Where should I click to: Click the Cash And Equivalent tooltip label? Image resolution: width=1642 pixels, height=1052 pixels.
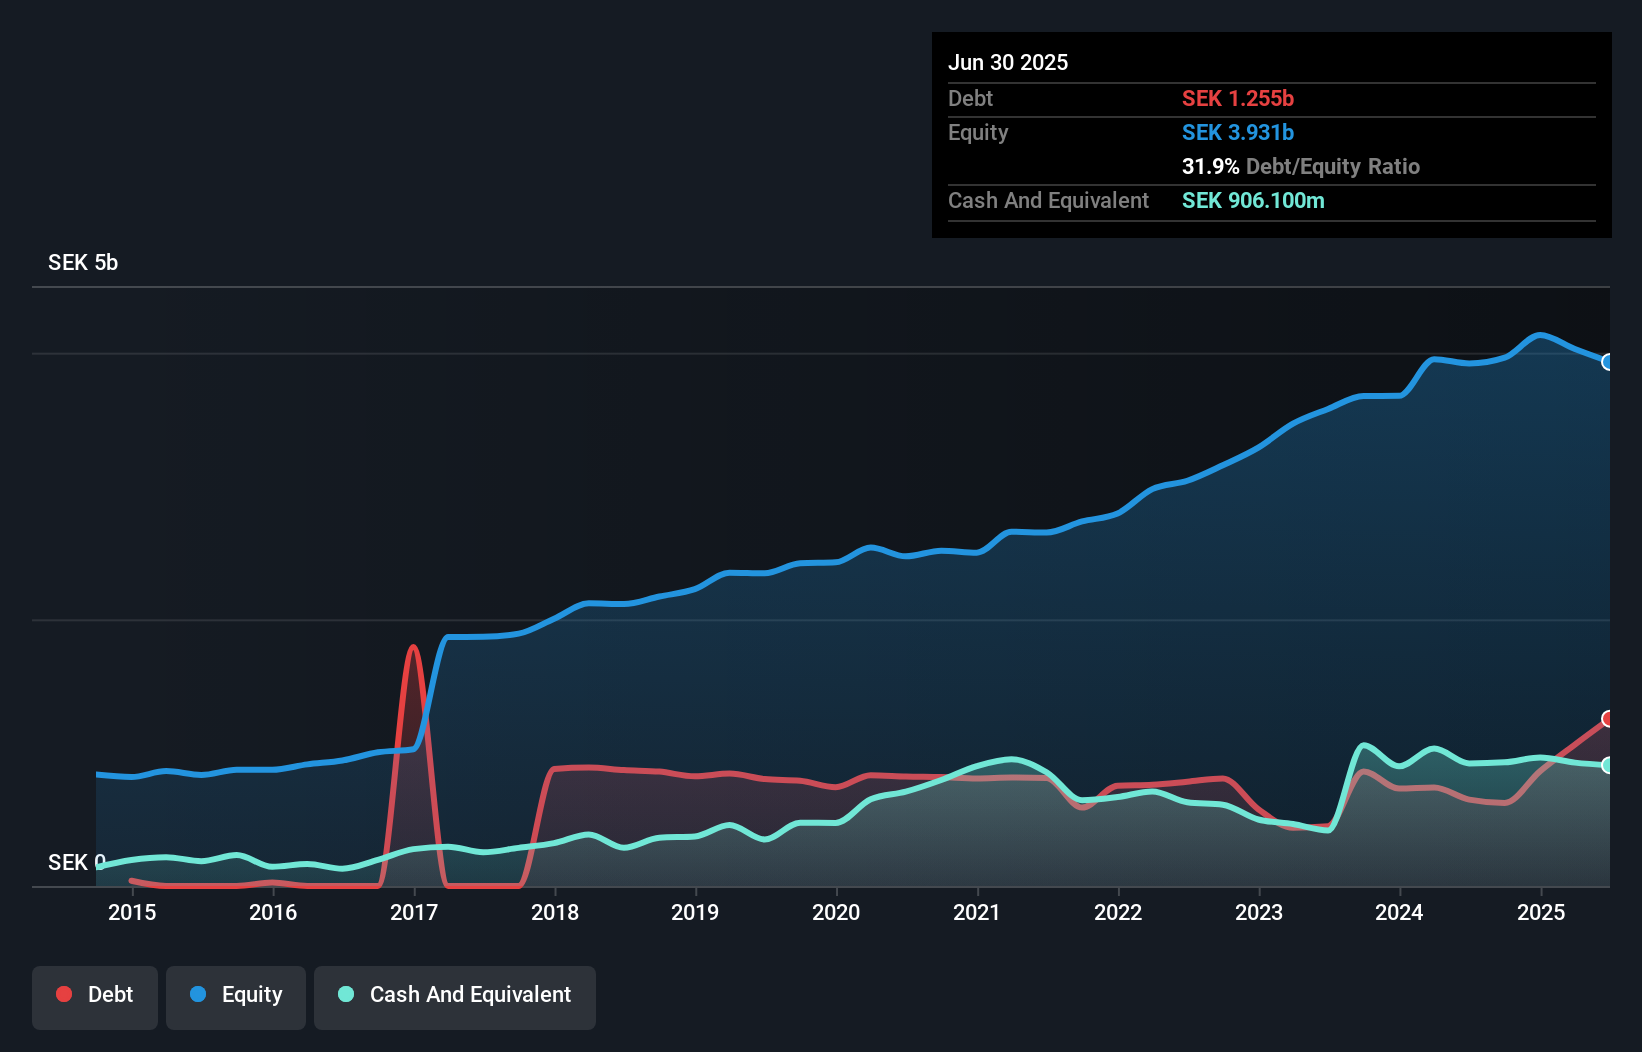coord(1048,201)
